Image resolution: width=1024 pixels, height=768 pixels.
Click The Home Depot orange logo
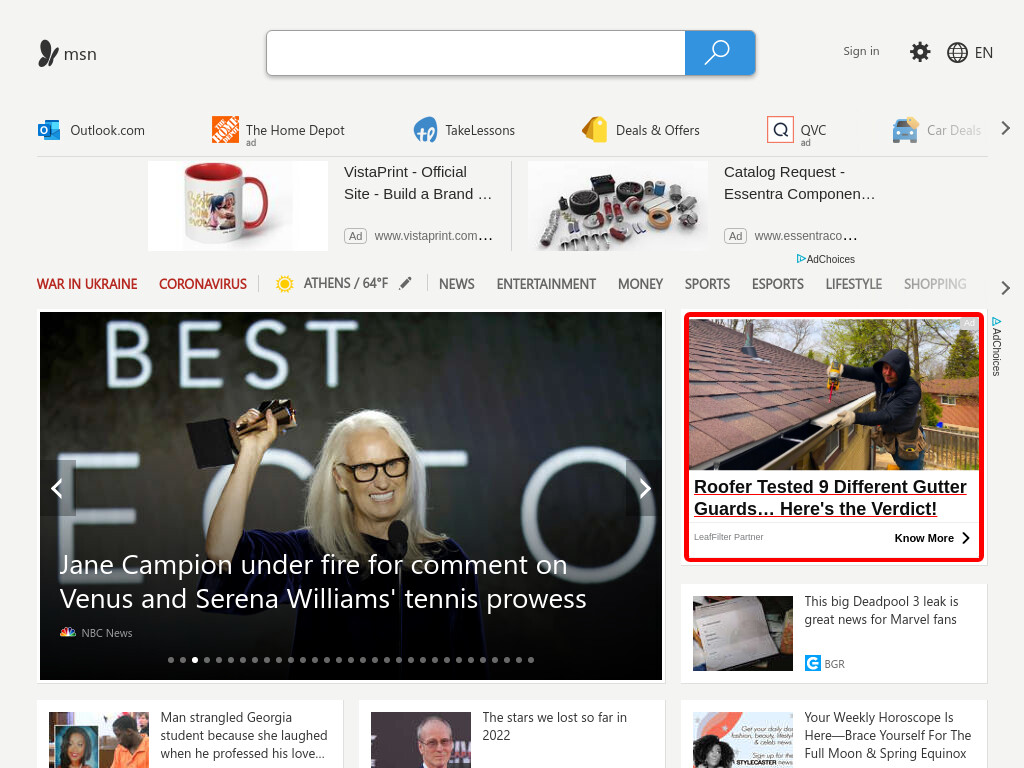pyautogui.click(x=225, y=129)
